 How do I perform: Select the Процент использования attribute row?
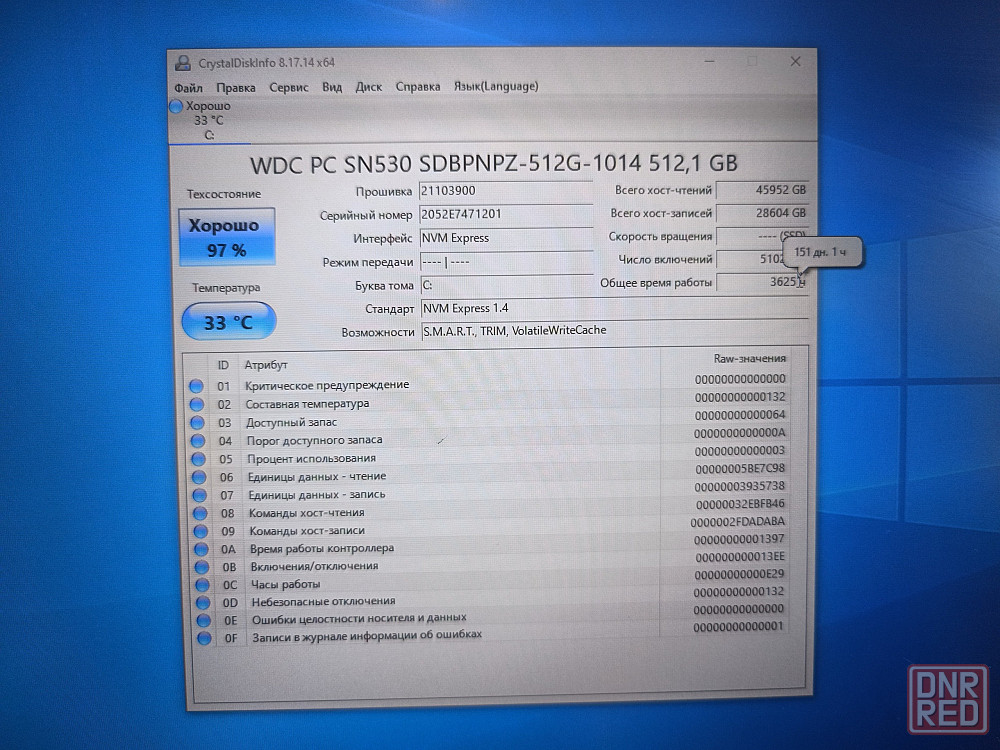(489, 455)
